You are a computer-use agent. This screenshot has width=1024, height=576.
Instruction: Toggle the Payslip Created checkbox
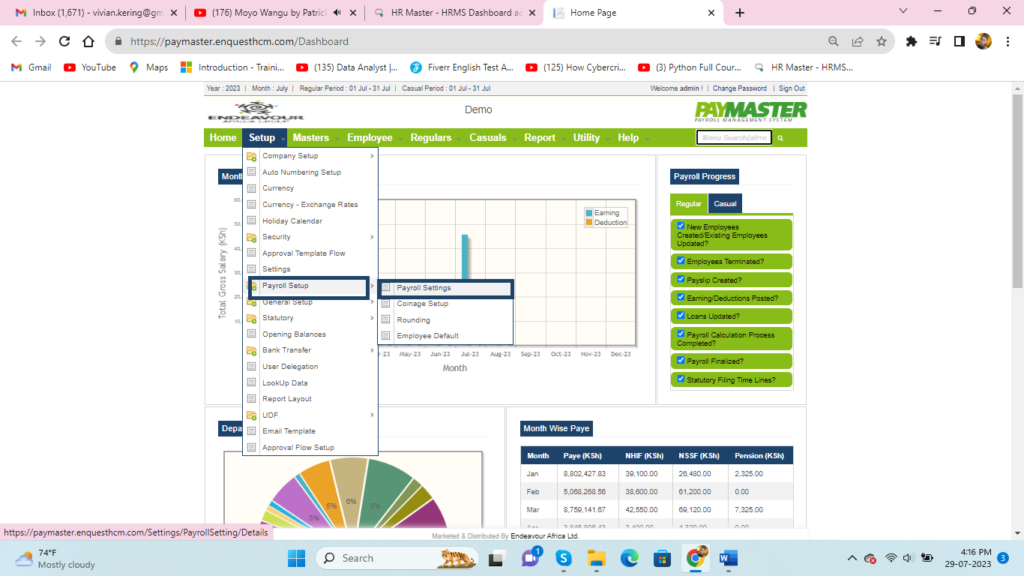tap(681, 279)
